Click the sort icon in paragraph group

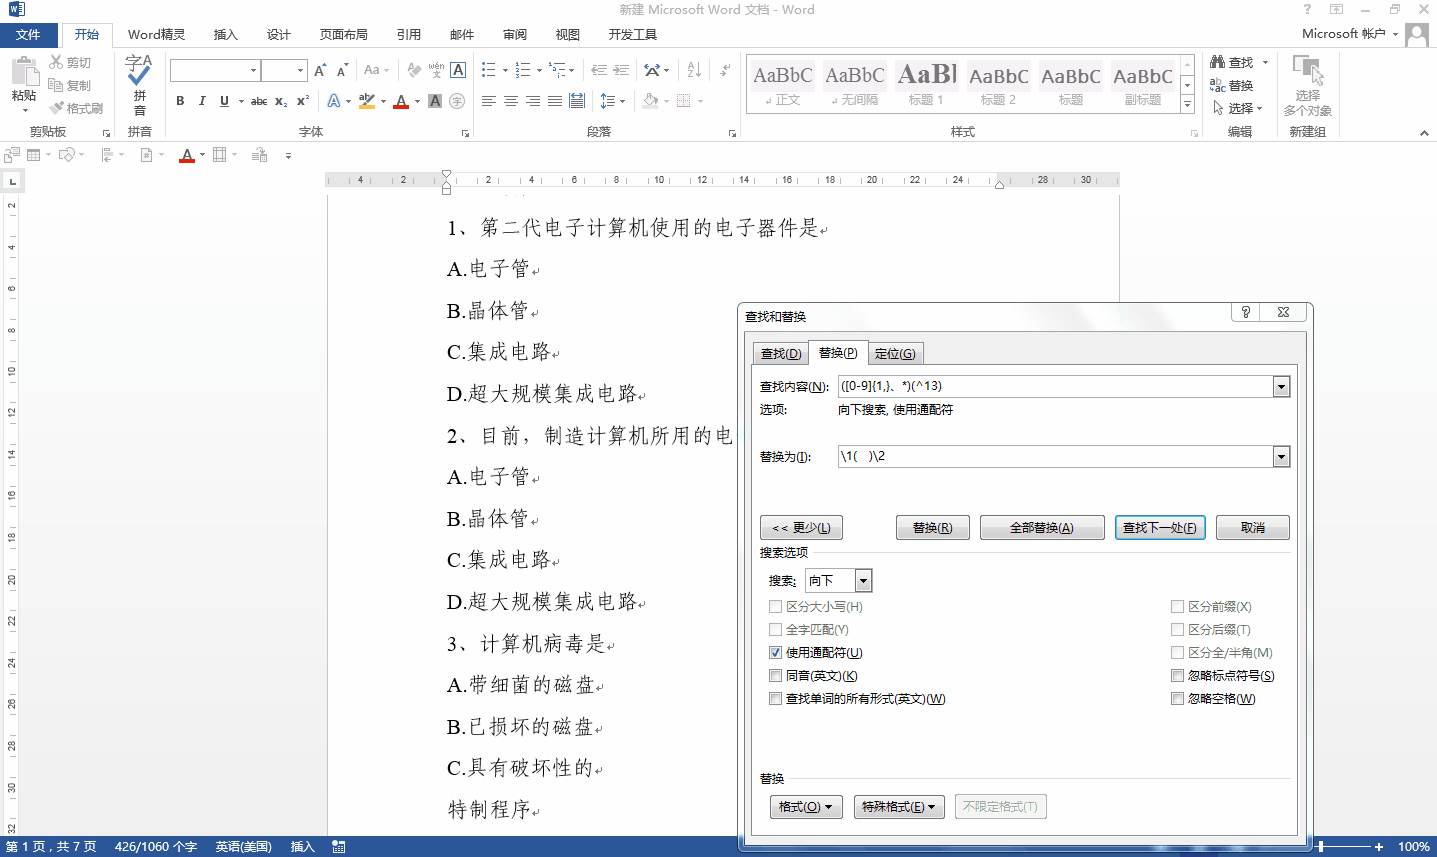point(694,70)
